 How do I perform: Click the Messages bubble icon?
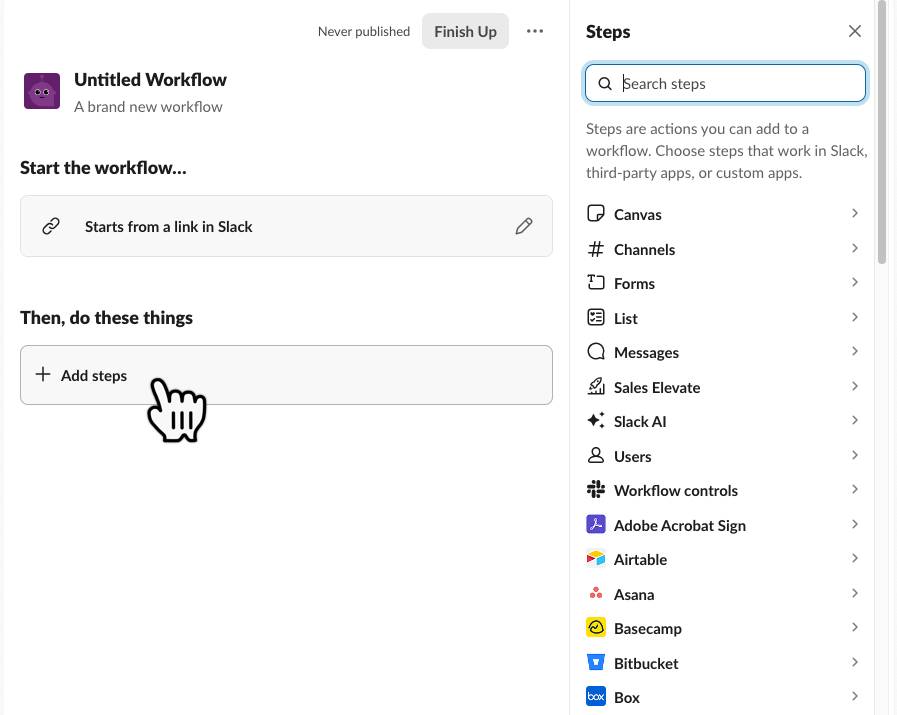point(596,352)
